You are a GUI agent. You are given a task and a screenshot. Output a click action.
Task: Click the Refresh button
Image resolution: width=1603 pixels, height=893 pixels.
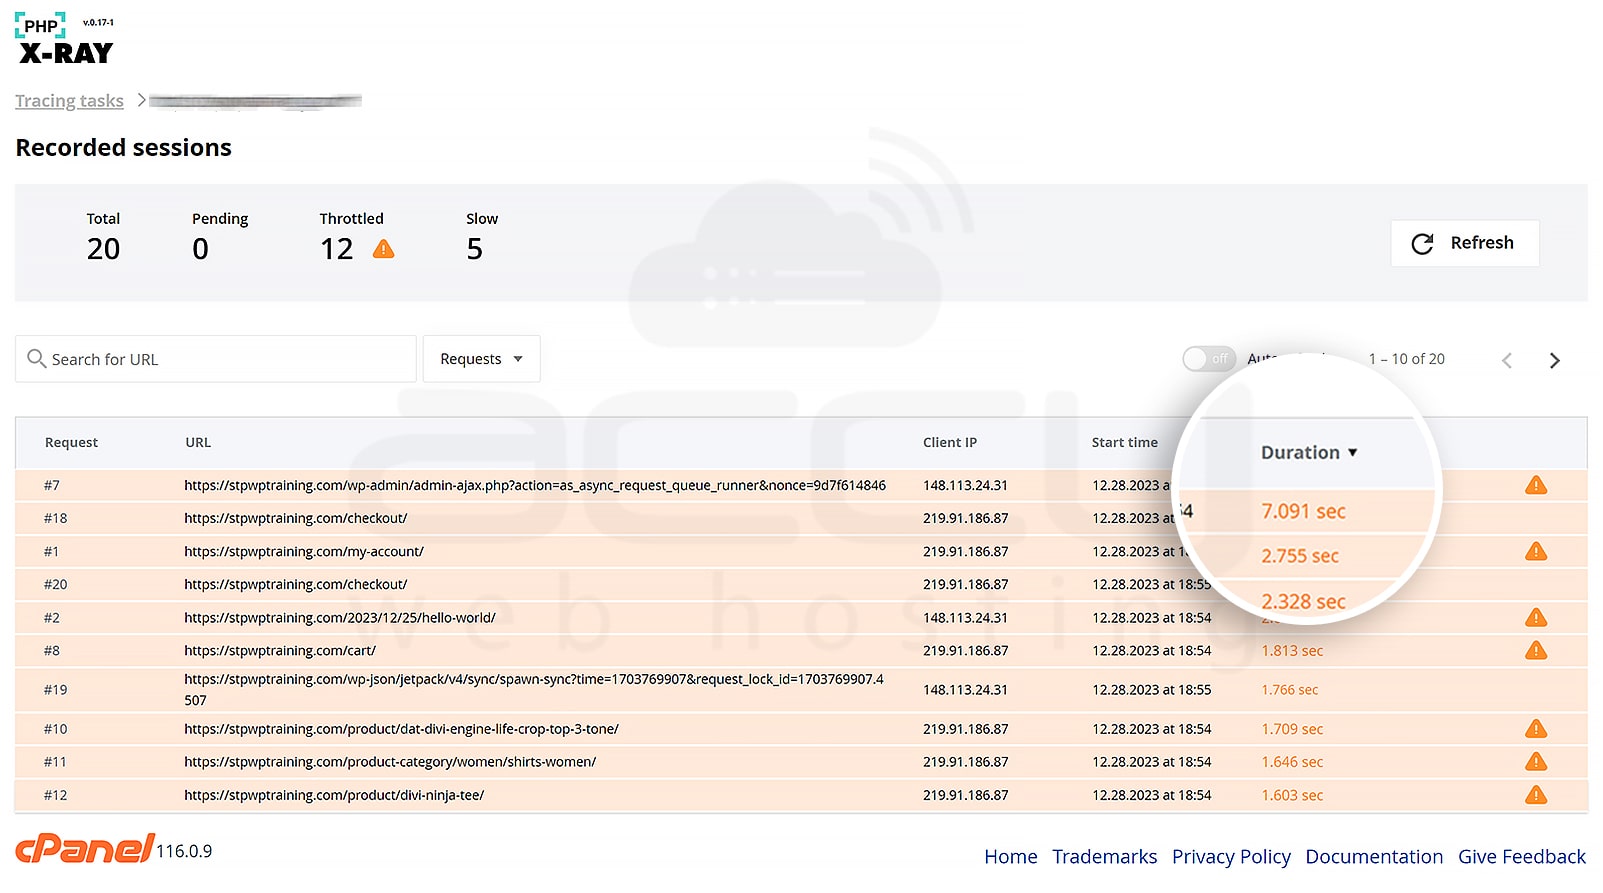pyautogui.click(x=1464, y=243)
